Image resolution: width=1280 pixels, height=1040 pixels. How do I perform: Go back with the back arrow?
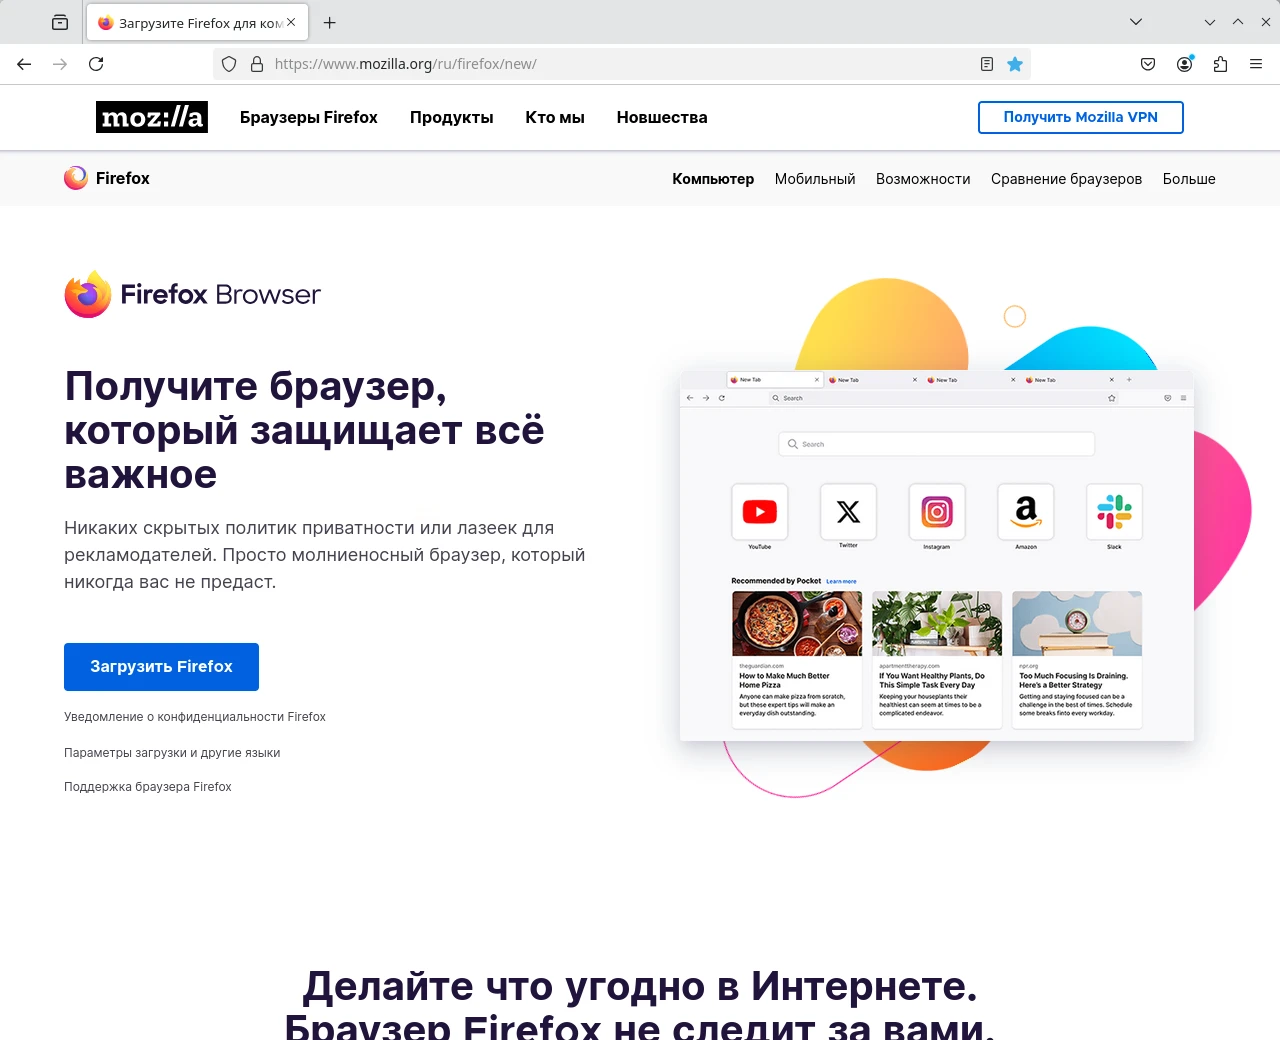[24, 64]
